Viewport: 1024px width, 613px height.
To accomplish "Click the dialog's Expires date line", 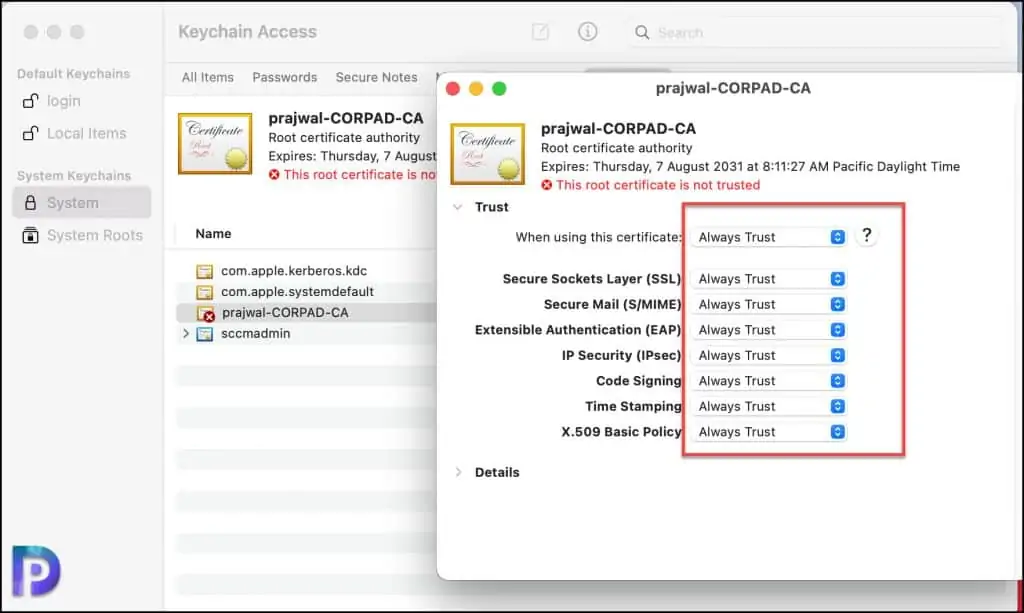I will pyautogui.click(x=750, y=166).
